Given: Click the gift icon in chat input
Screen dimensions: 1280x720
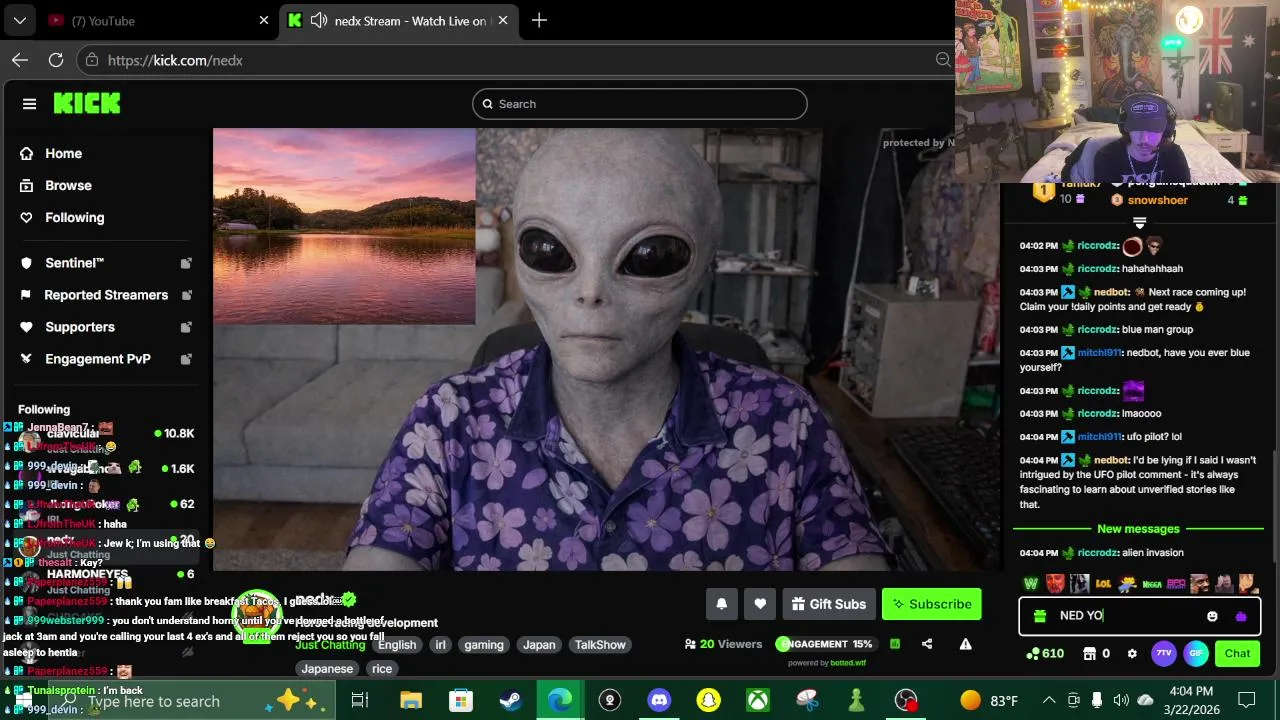Looking at the screenshot, I should (1040, 616).
